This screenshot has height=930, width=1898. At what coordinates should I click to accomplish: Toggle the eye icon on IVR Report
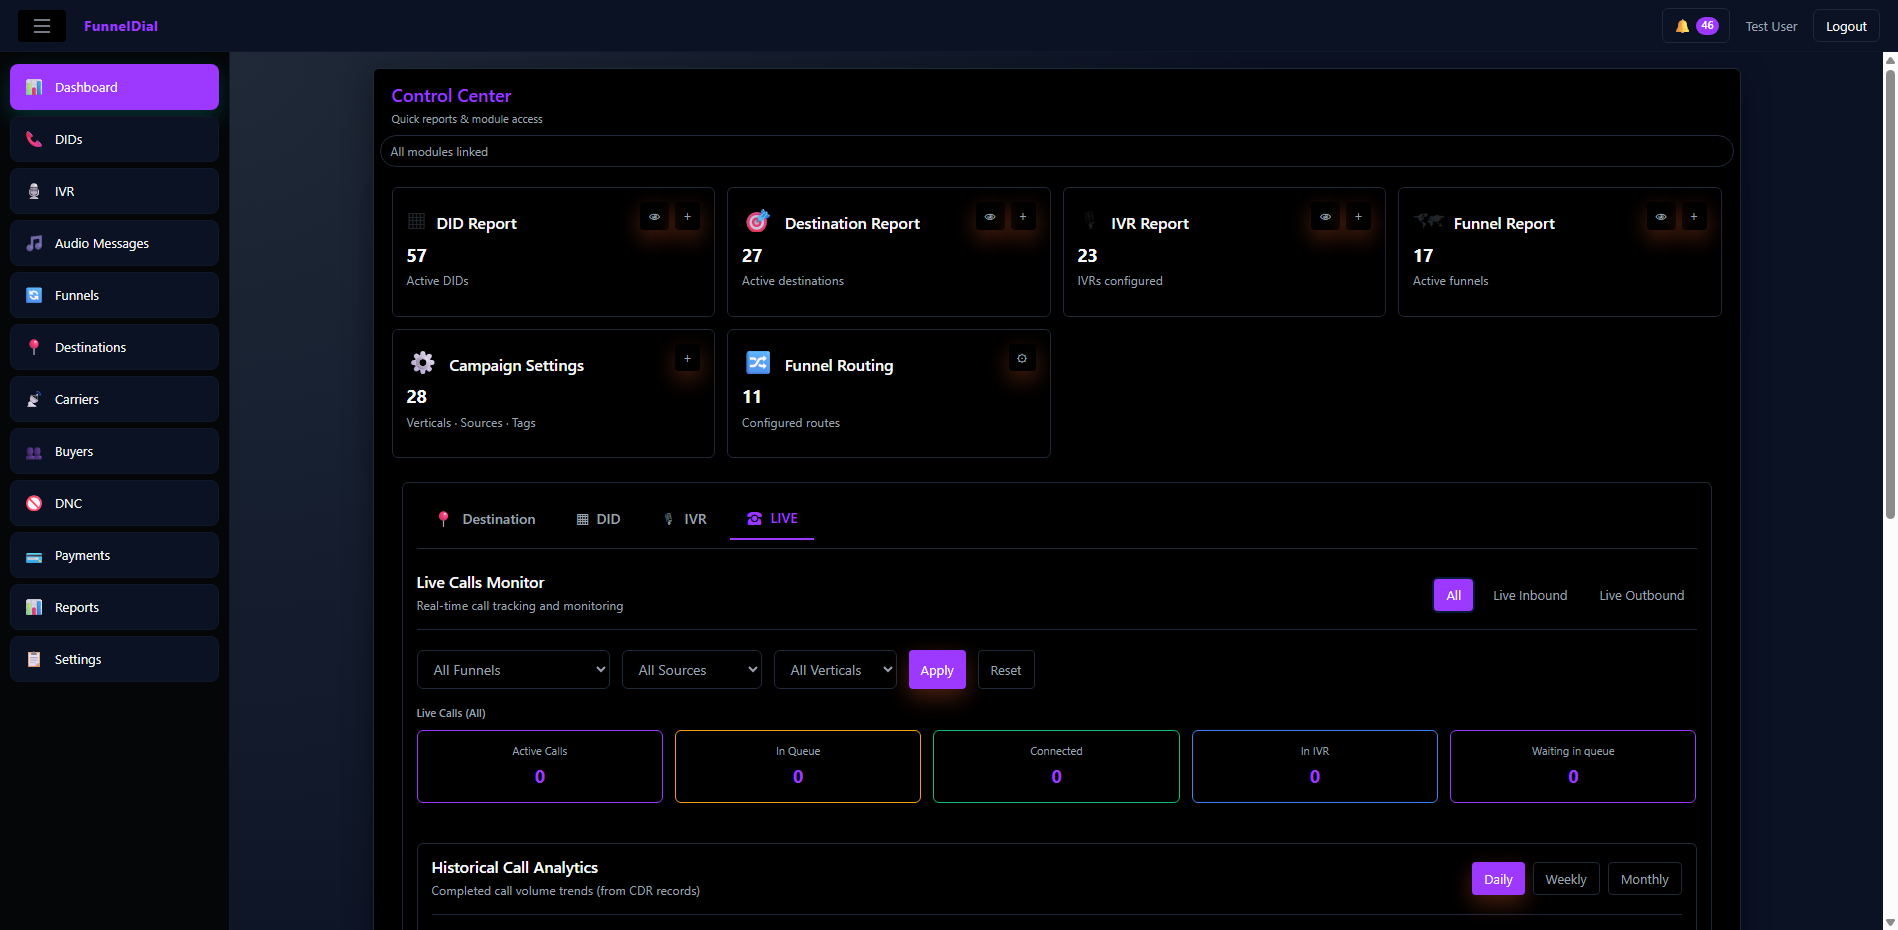(1325, 217)
